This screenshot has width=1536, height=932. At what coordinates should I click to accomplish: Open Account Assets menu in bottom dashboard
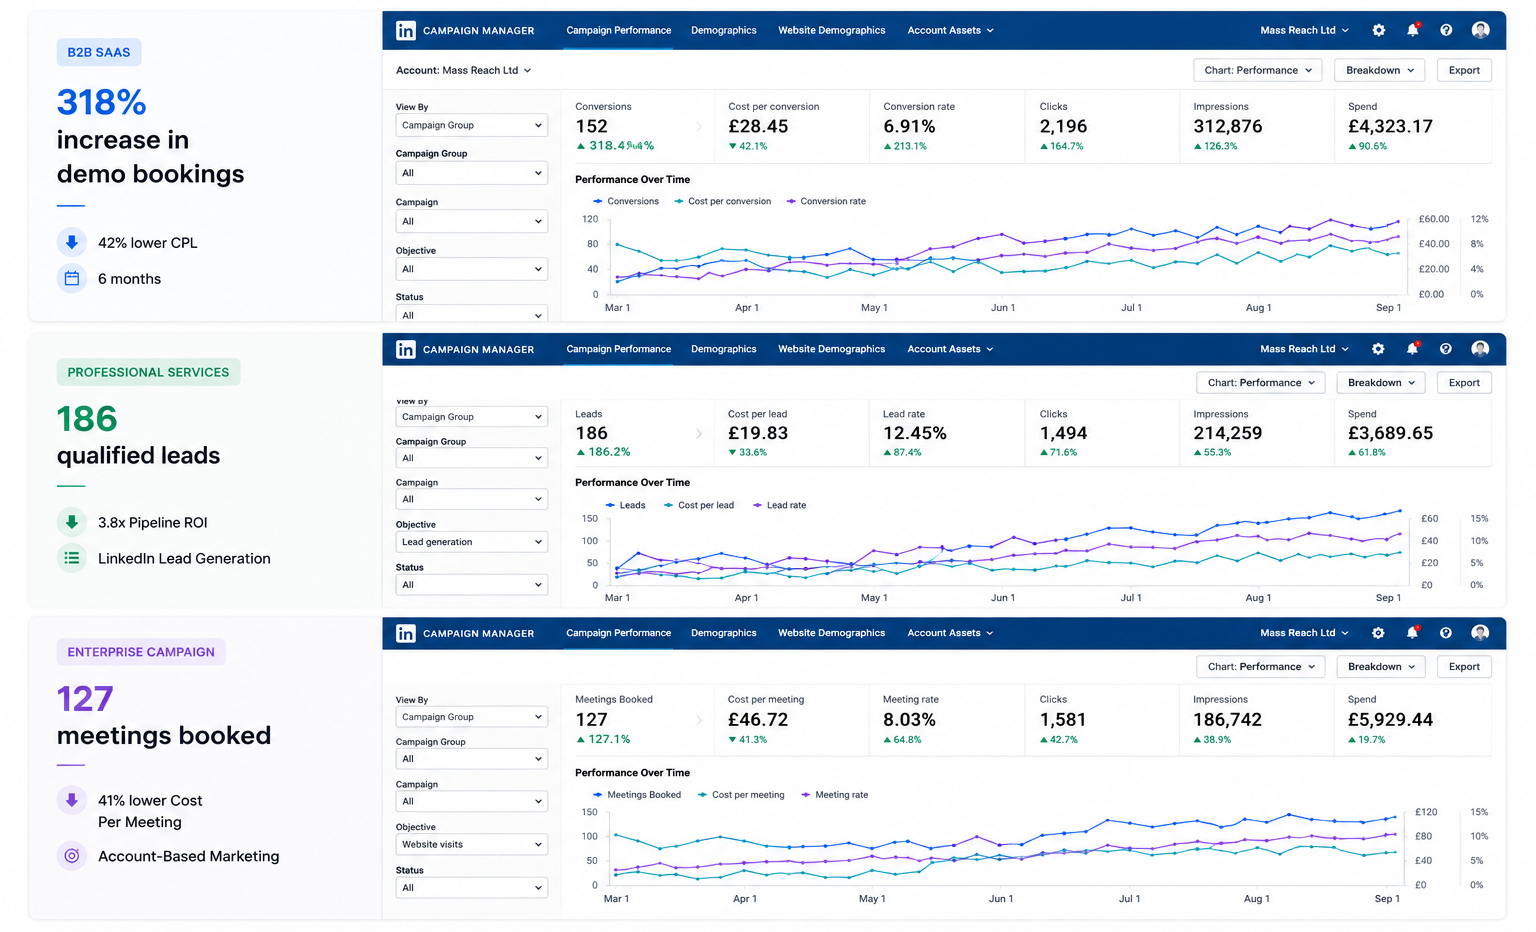[x=950, y=633]
